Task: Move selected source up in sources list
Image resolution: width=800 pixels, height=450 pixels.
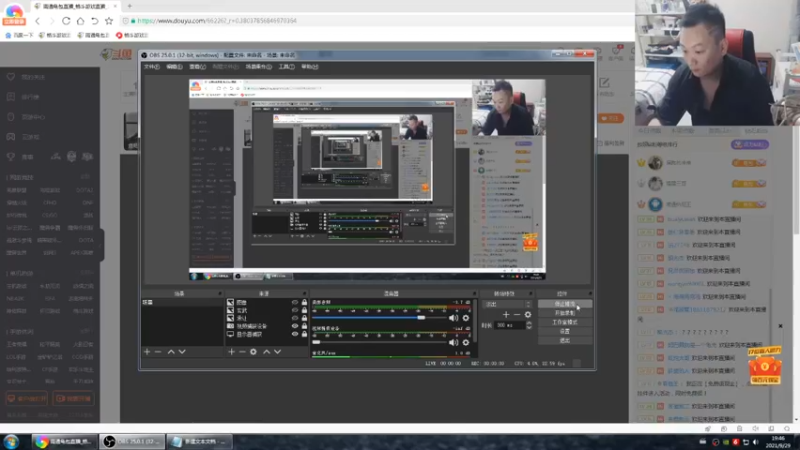Action: tap(266, 352)
